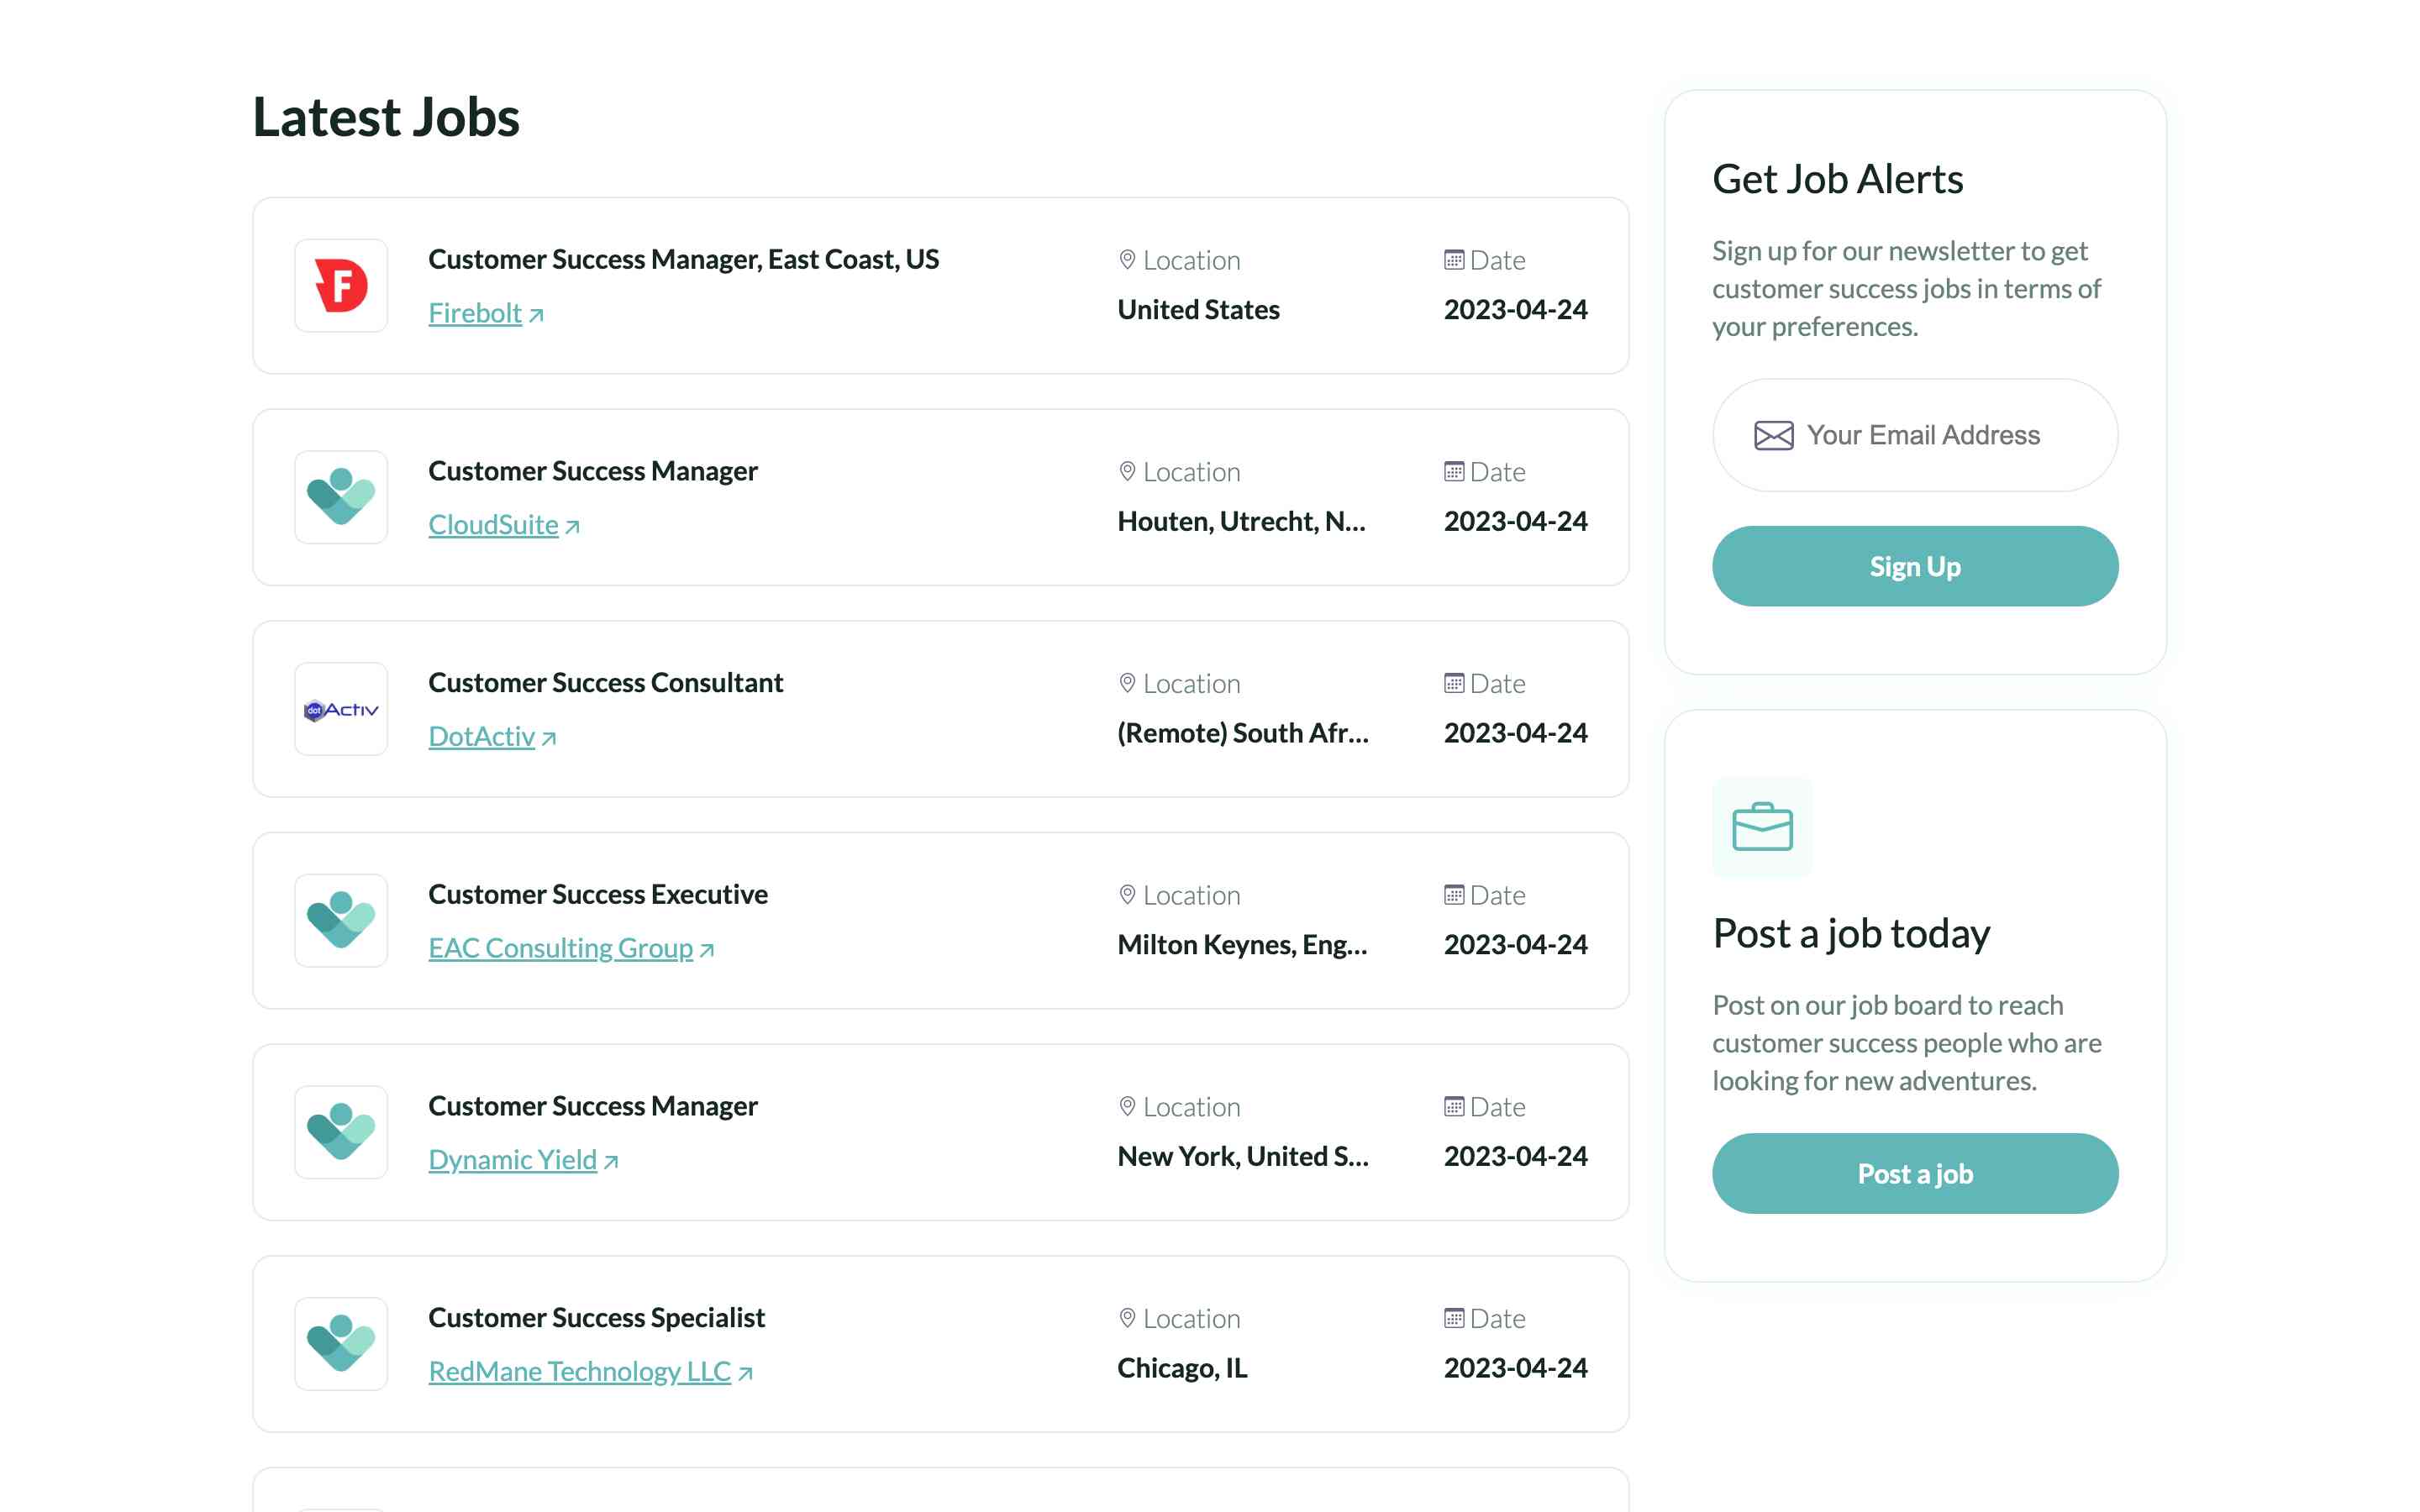Screen dimensions: 2420x1512
Task: Select the Customer Success Specialist job card
Action: (x=596, y=1317)
